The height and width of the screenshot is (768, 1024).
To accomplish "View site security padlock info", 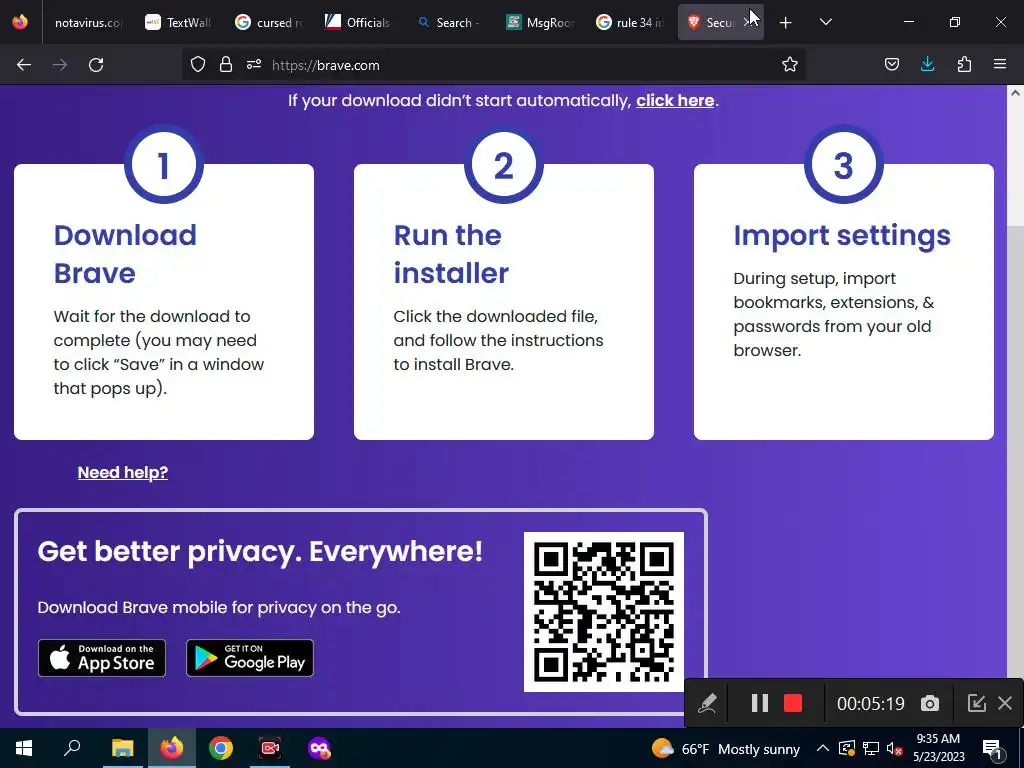I will [226, 65].
